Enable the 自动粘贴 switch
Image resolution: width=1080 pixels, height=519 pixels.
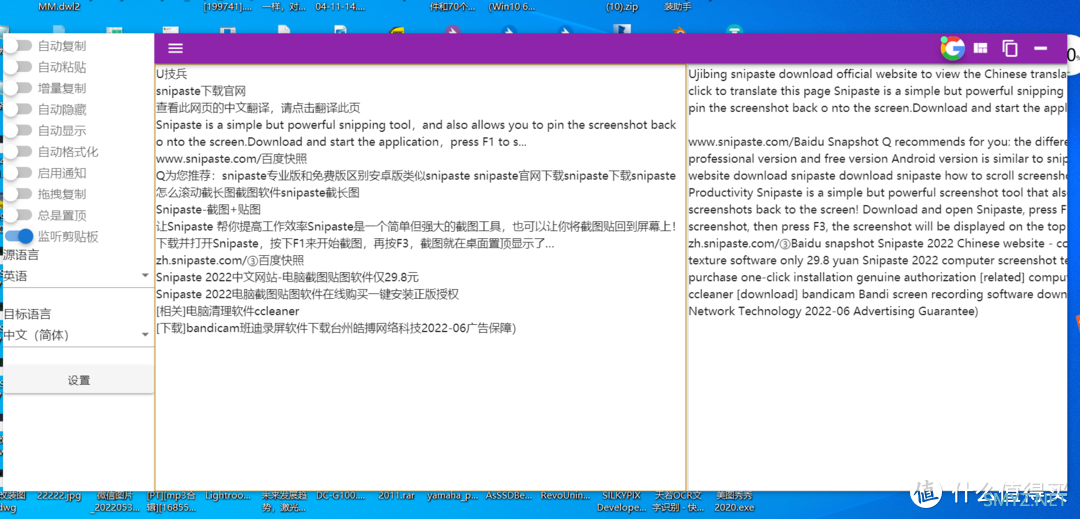(x=19, y=67)
